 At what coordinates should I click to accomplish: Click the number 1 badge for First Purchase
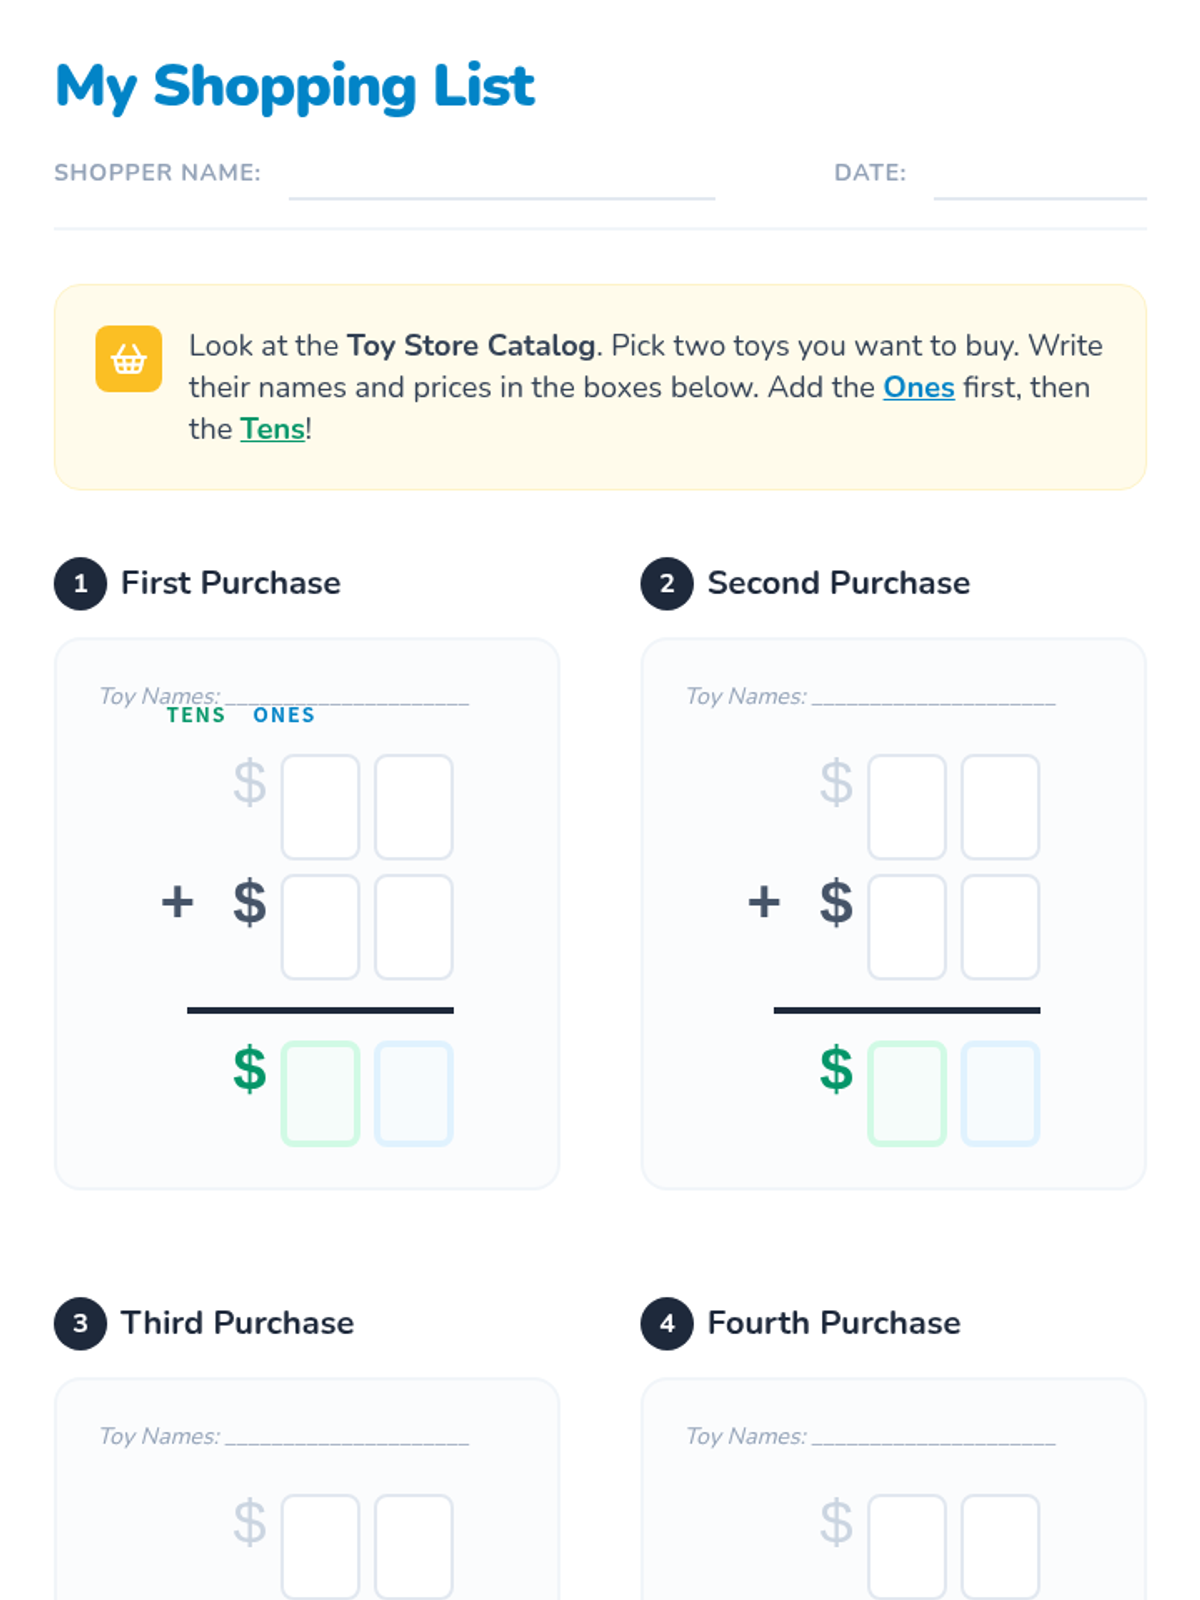point(81,583)
